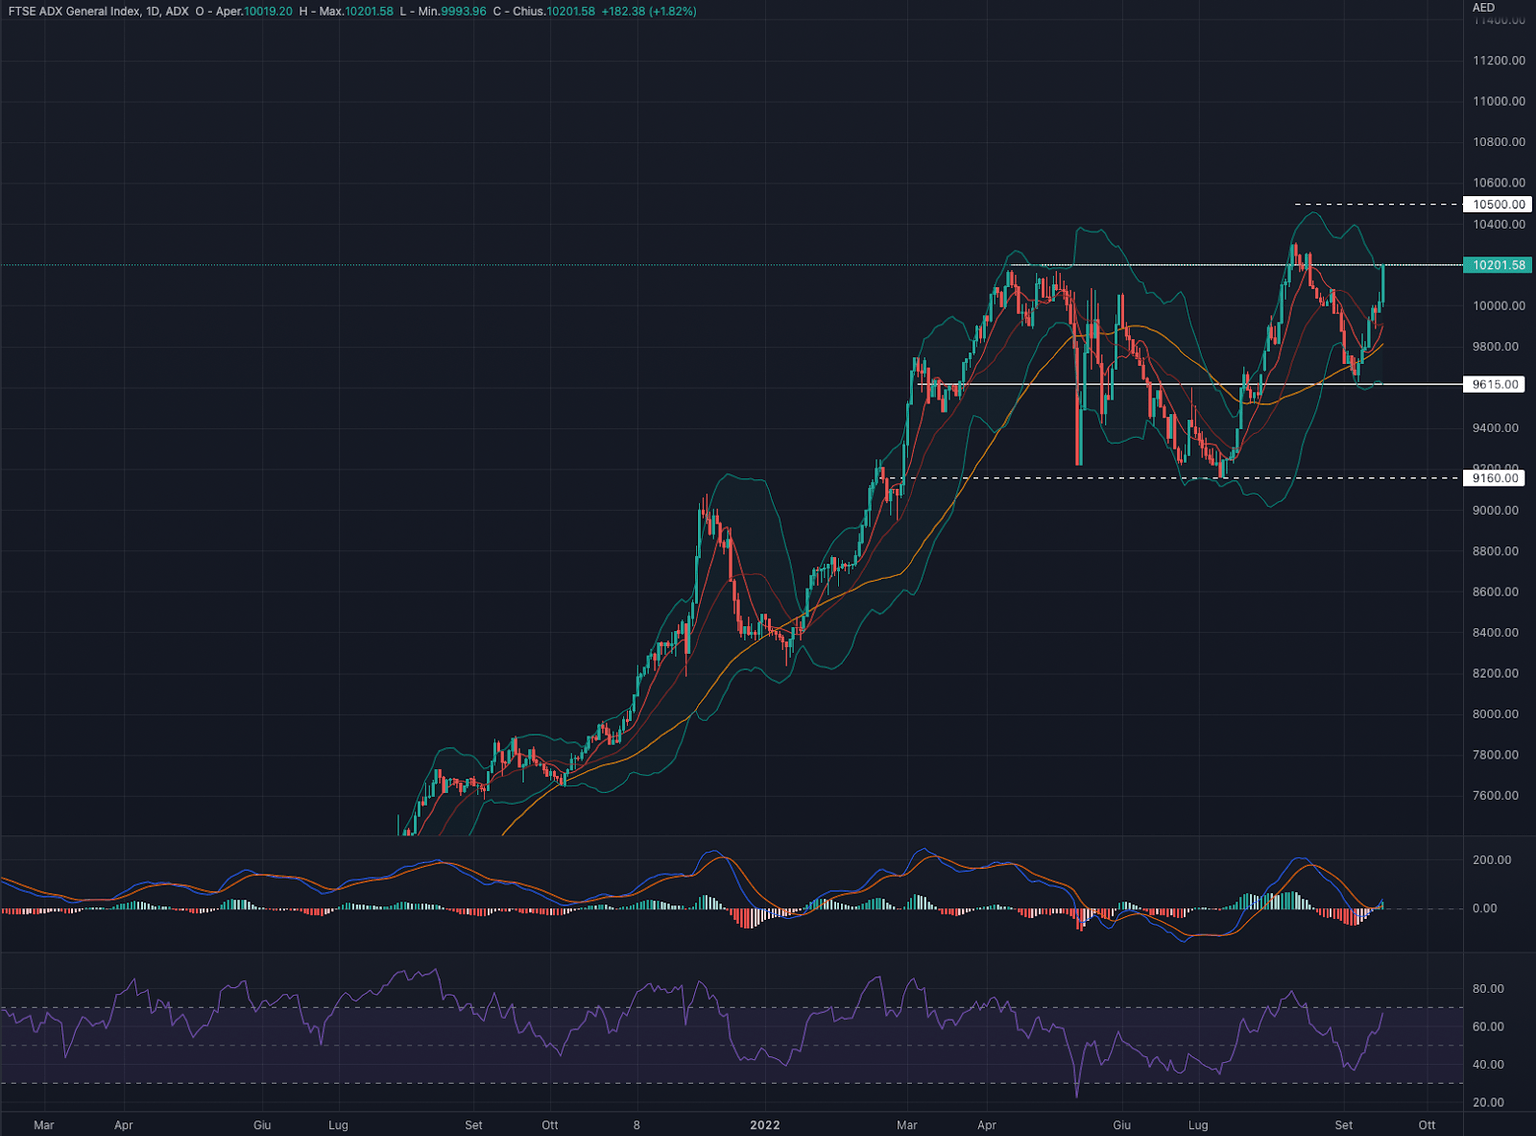This screenshot has height=1136, width=1536.
Task: Click the 40.00 RSI scale label
Action: tap(1488, 1065)
